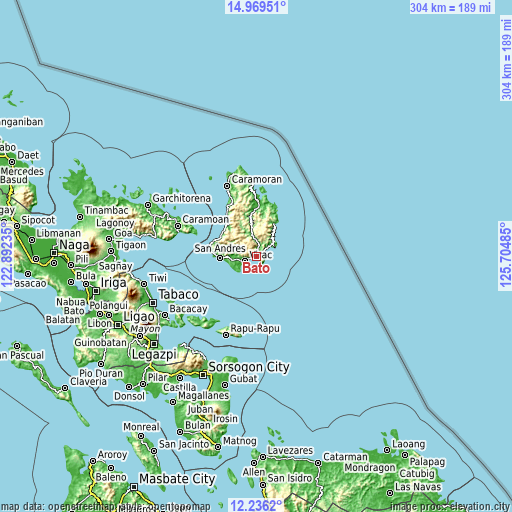Click the Tabaco city square marker
This screenshot has width=512, height=512.
point(153,303)
